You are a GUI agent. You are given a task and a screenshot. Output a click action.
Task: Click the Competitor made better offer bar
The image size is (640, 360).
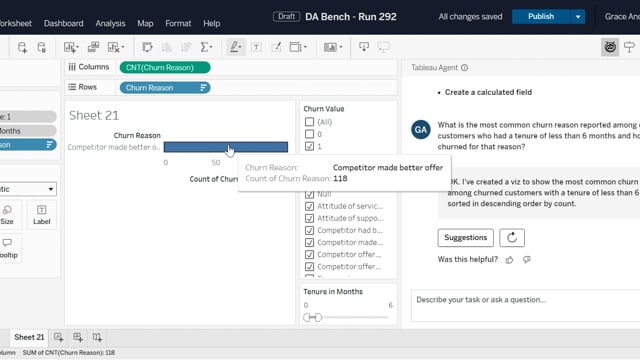[226, 147]
